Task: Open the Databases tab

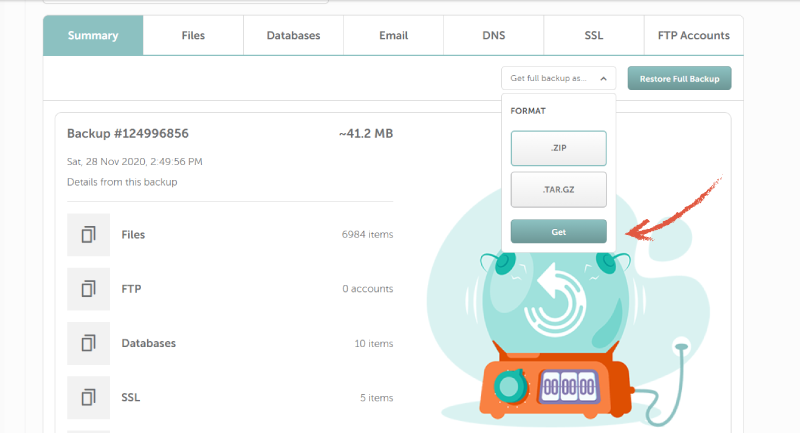Action: click(x=293, y=35)
